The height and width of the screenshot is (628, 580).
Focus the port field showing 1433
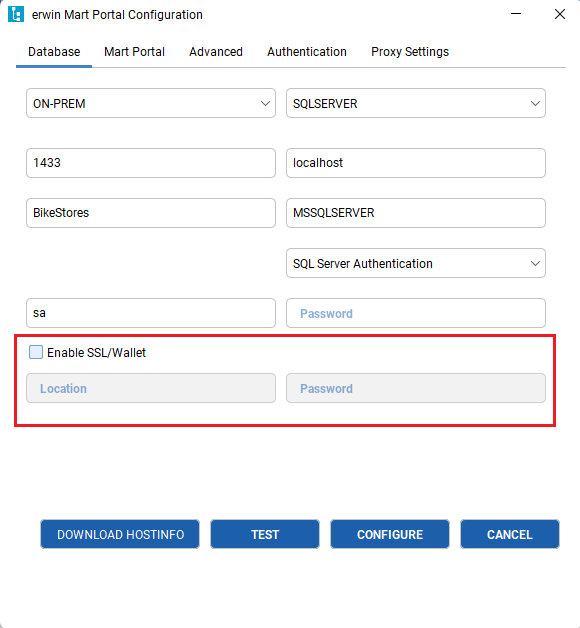coord(151,163)
